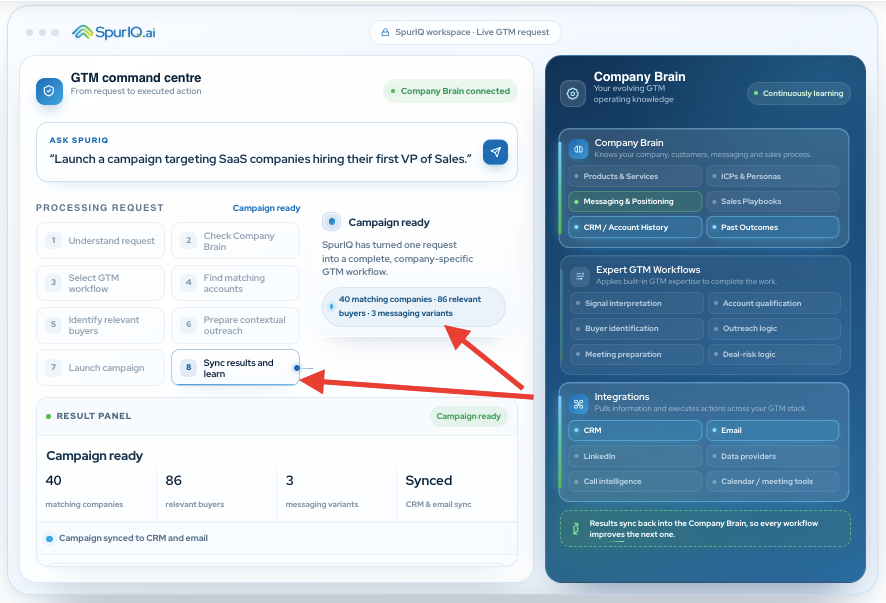The image size is (886, 603).
Task: Toggle the CRM / Account History chip
Action: point(635,227)
